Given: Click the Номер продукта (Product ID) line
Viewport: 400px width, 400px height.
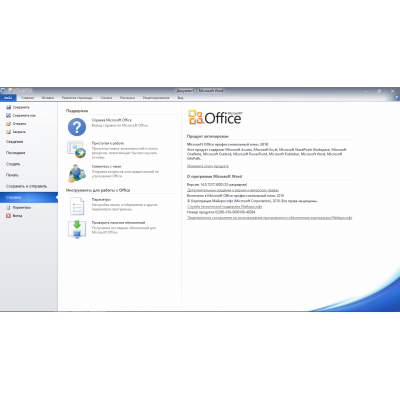Looking at the screenshot, I should pyautogui.click(x=221, y=212).
